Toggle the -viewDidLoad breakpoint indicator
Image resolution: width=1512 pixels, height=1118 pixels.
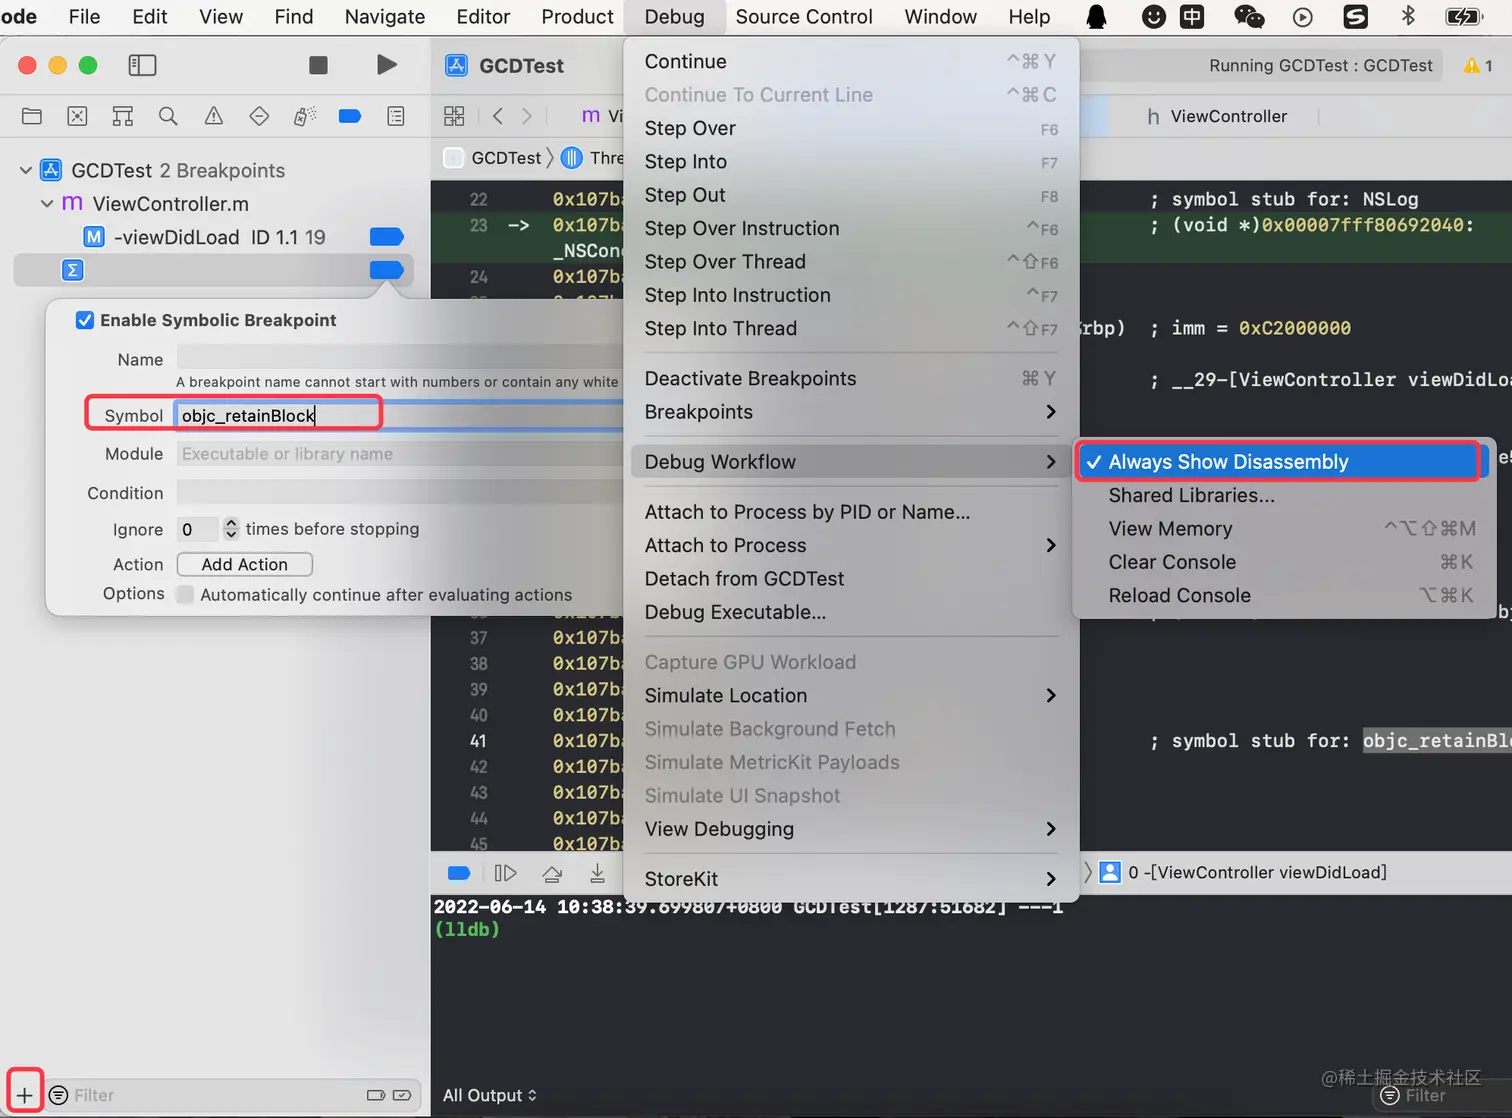click(387, 237)
